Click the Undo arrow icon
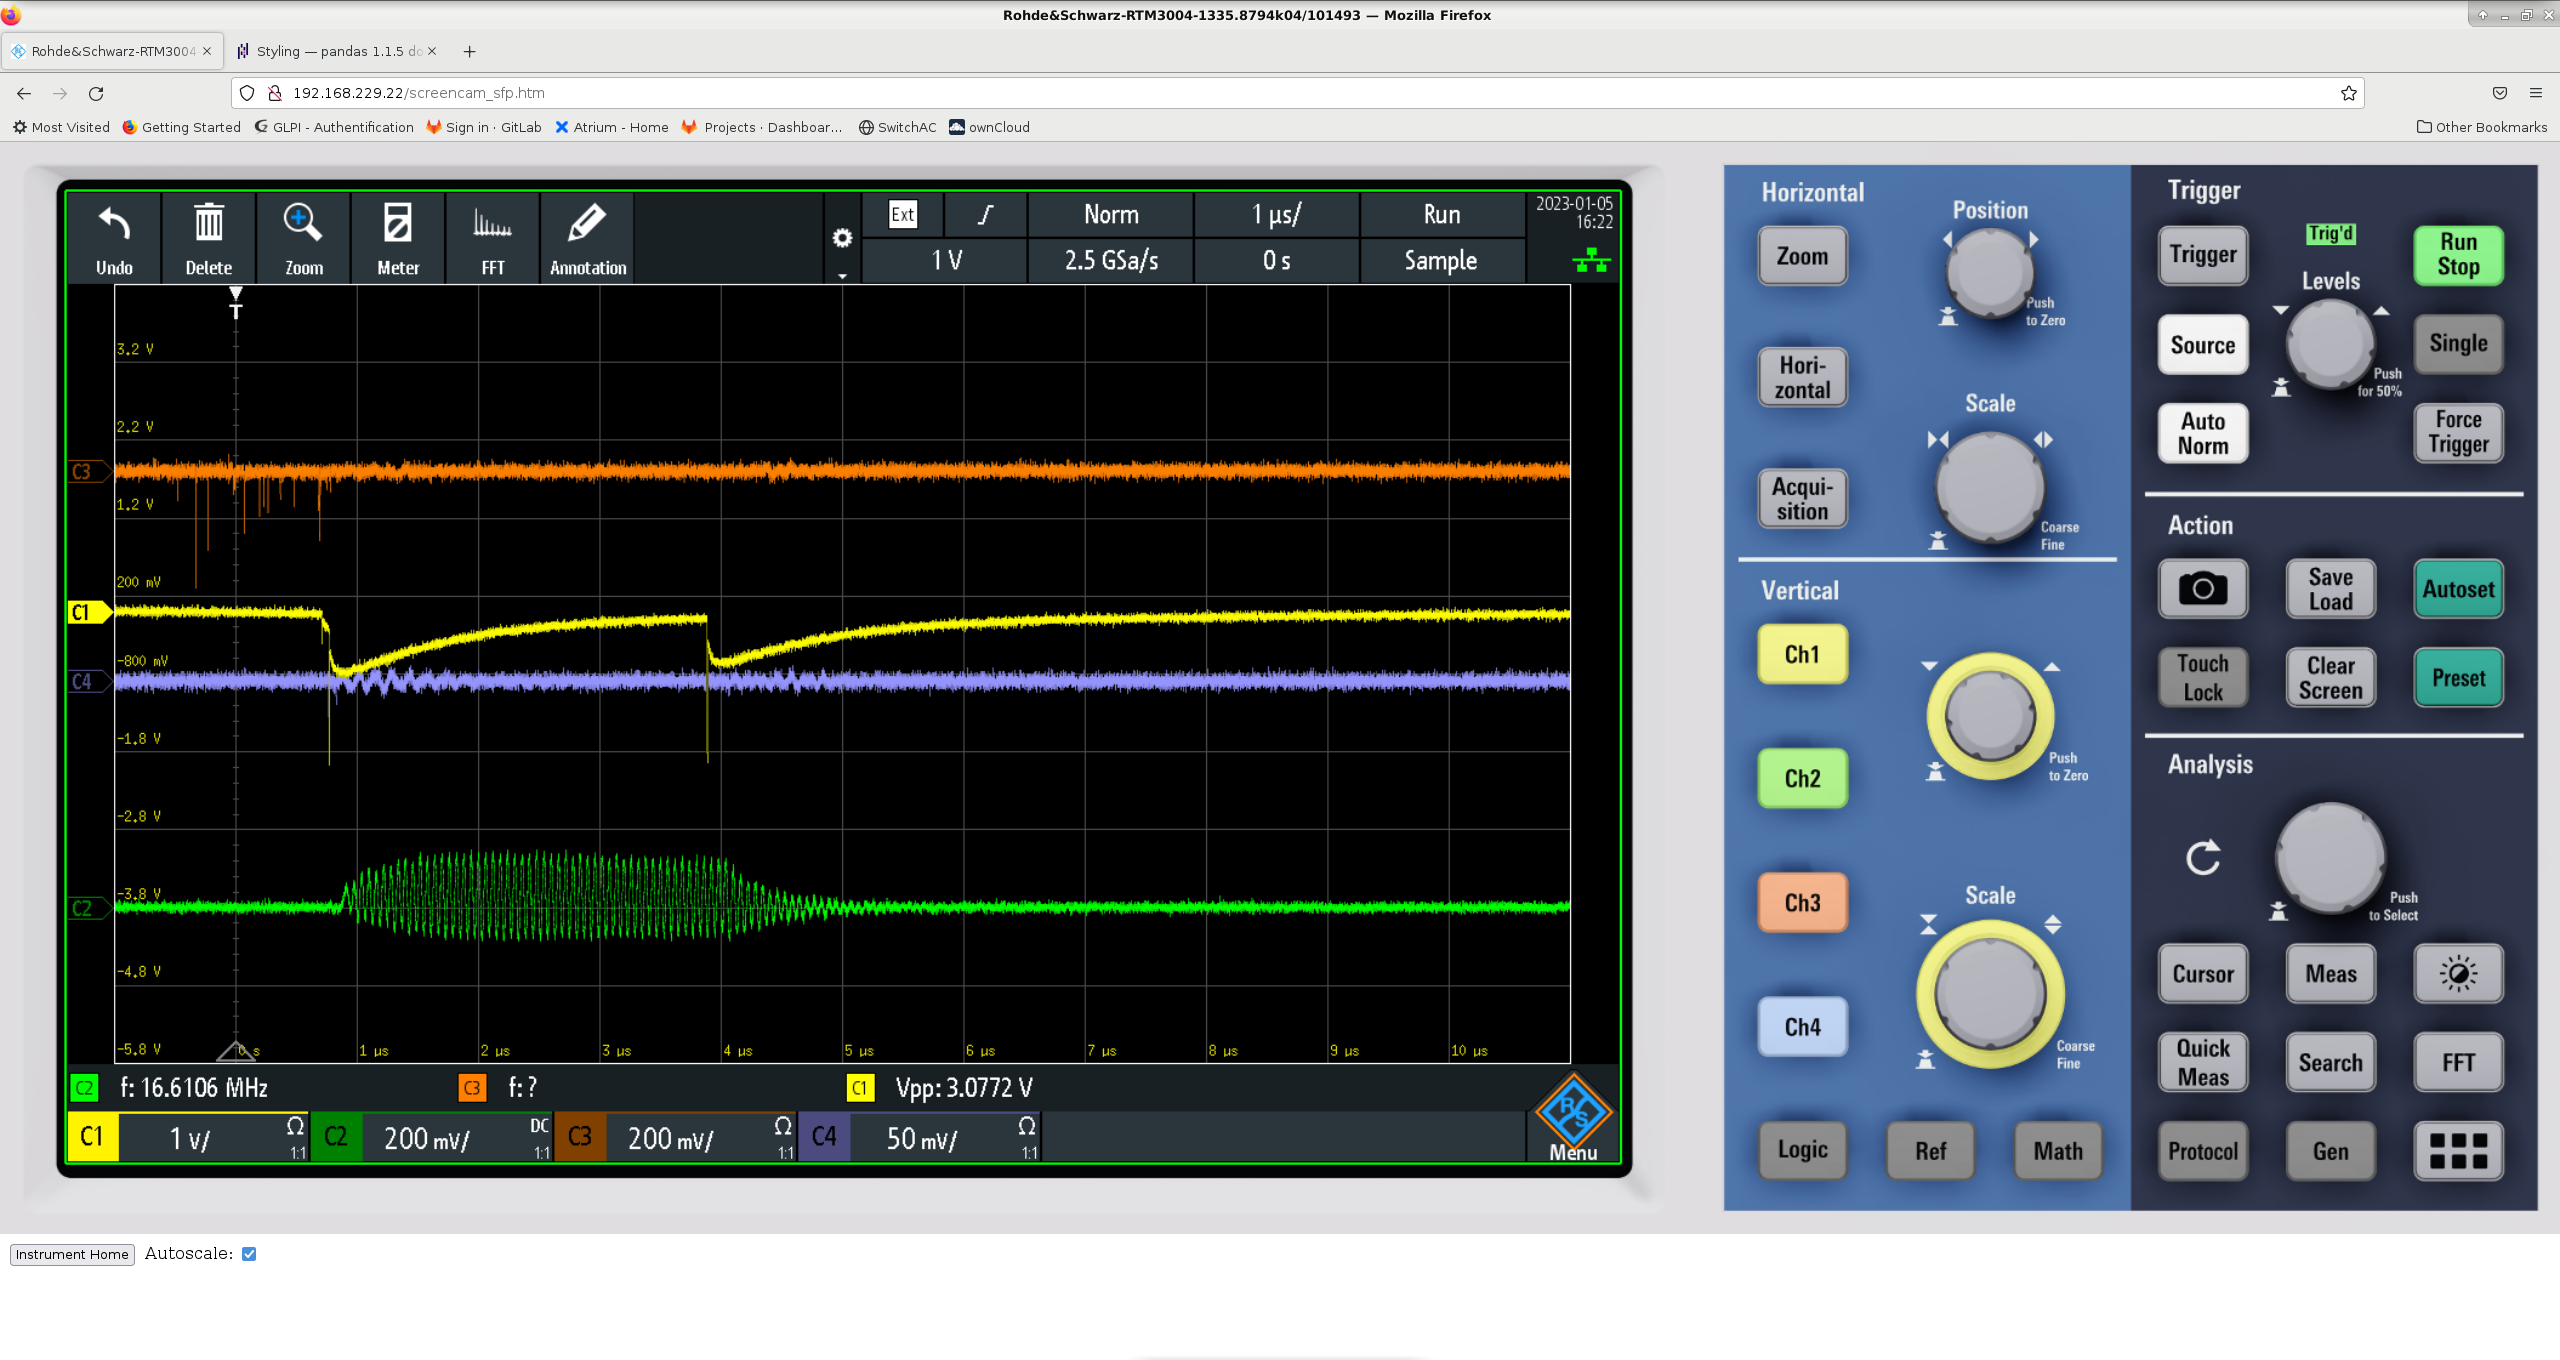 pos(114,225)
